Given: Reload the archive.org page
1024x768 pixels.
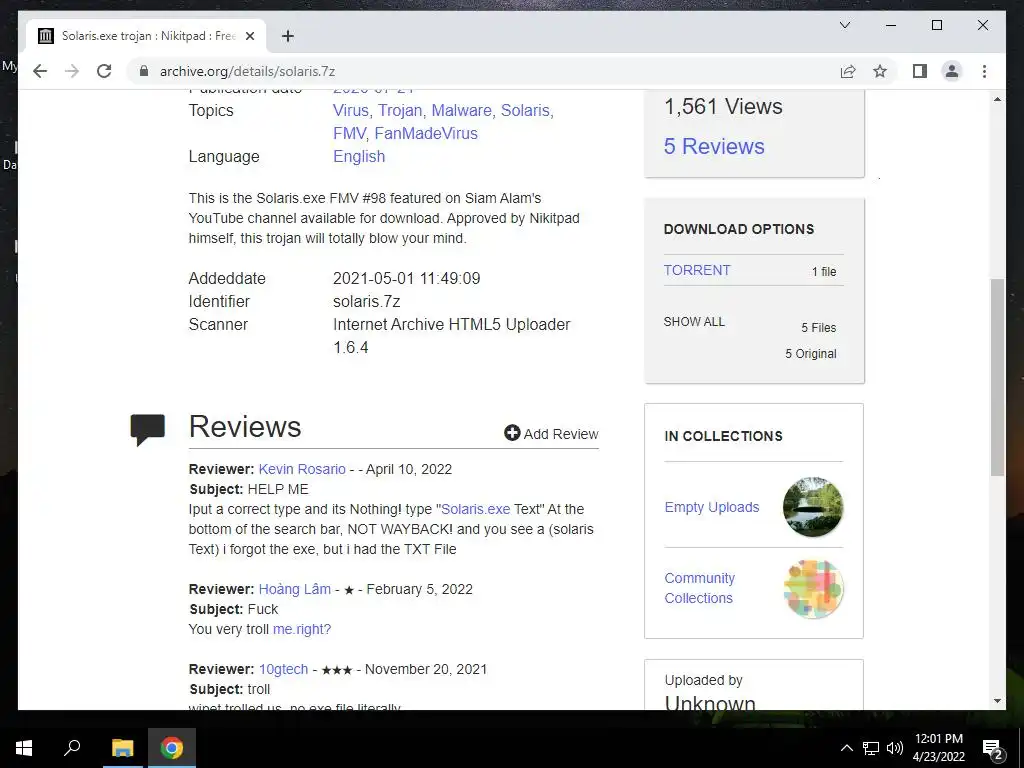Looking at the screenshot, I should coord(104,71).
